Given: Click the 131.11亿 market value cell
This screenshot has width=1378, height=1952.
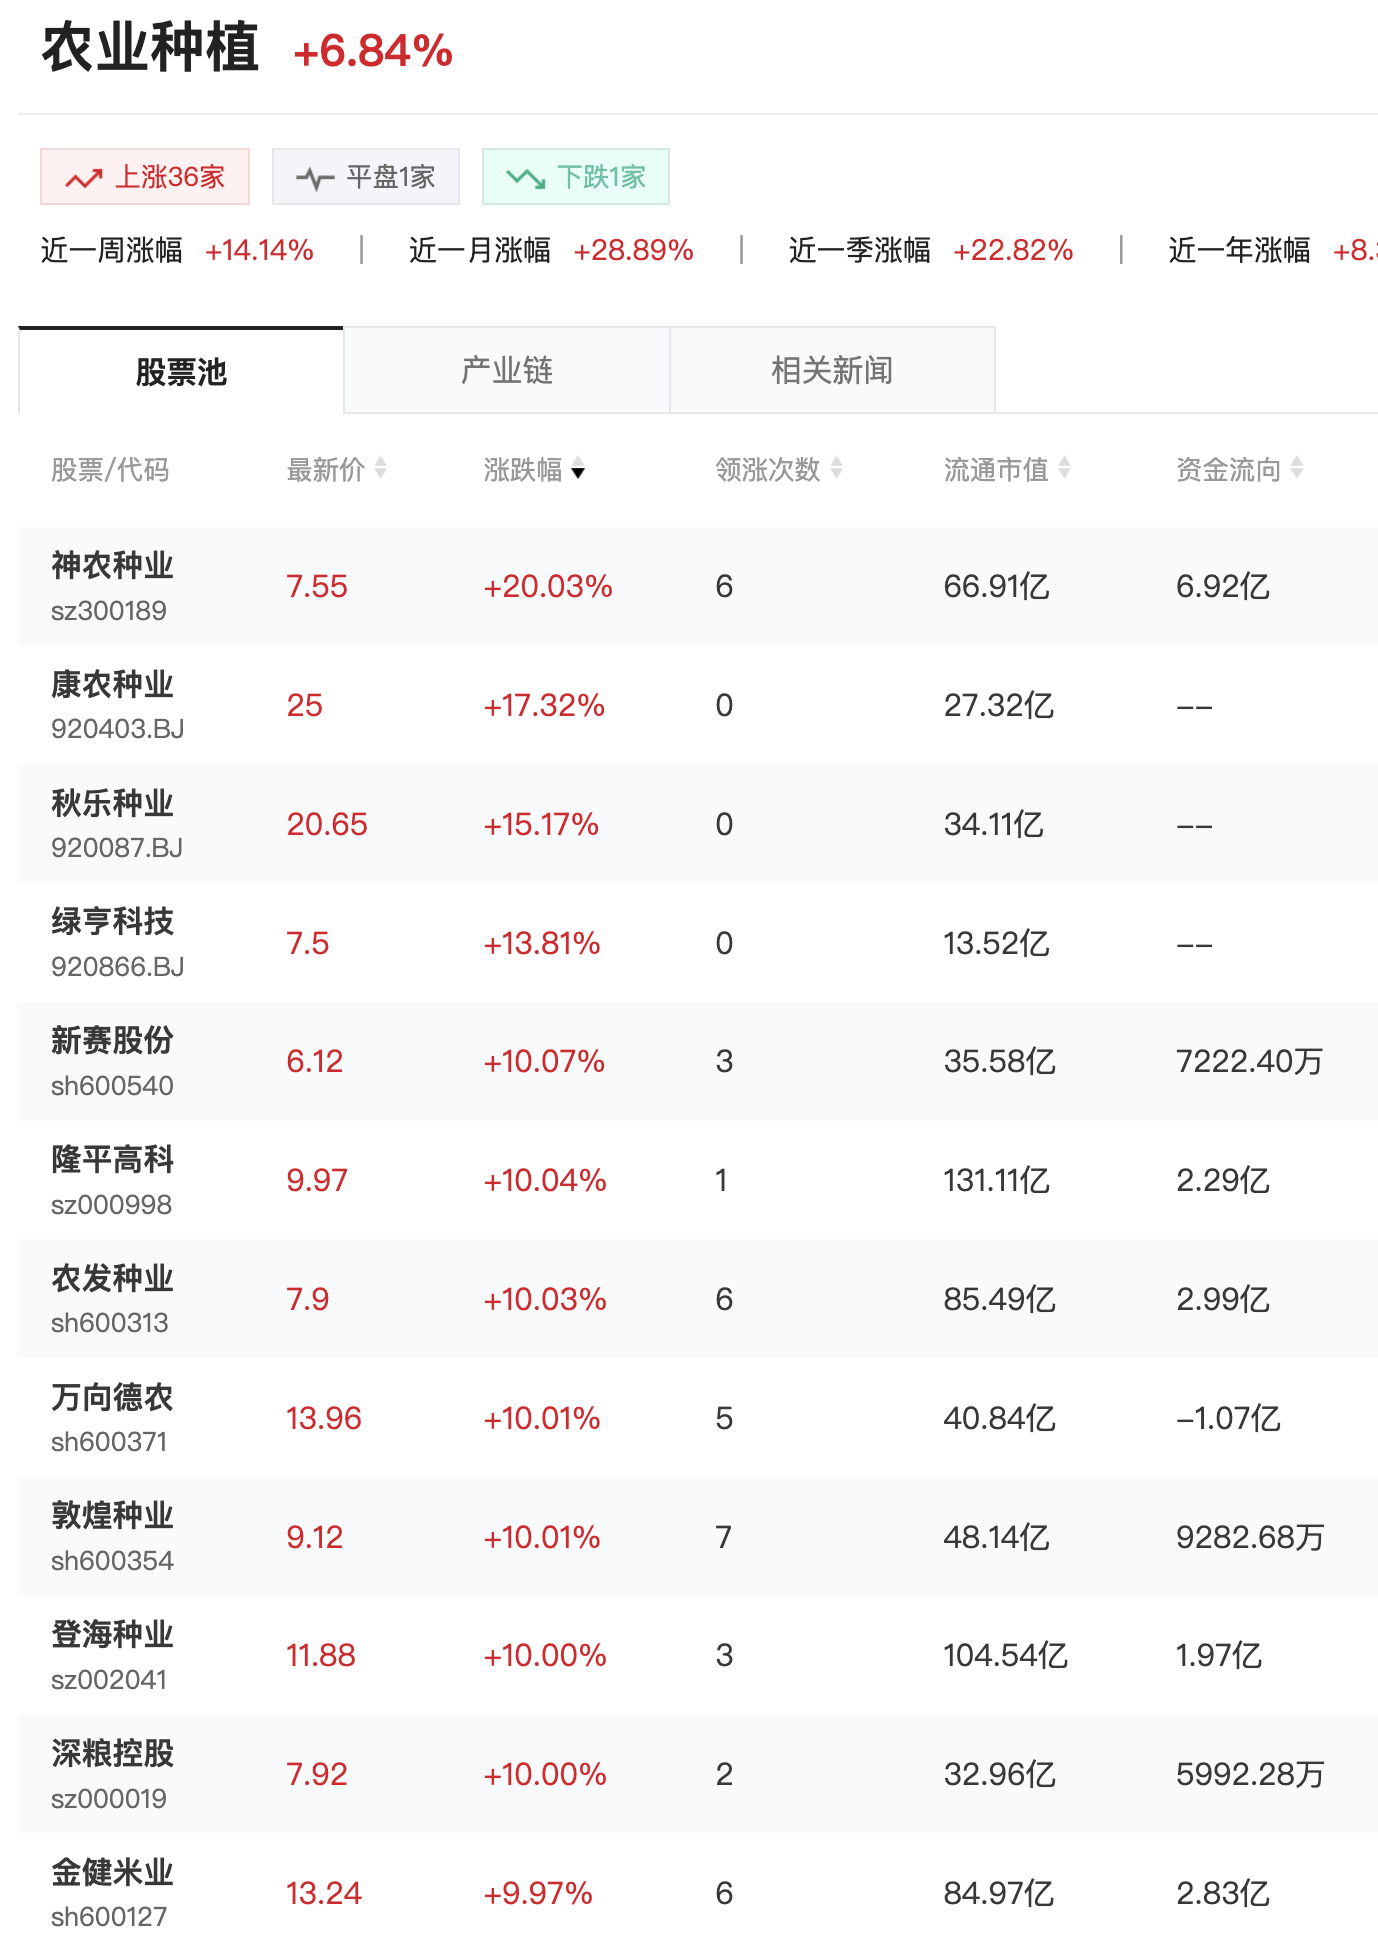Looking at the screenshot, I should [997, 1180].
